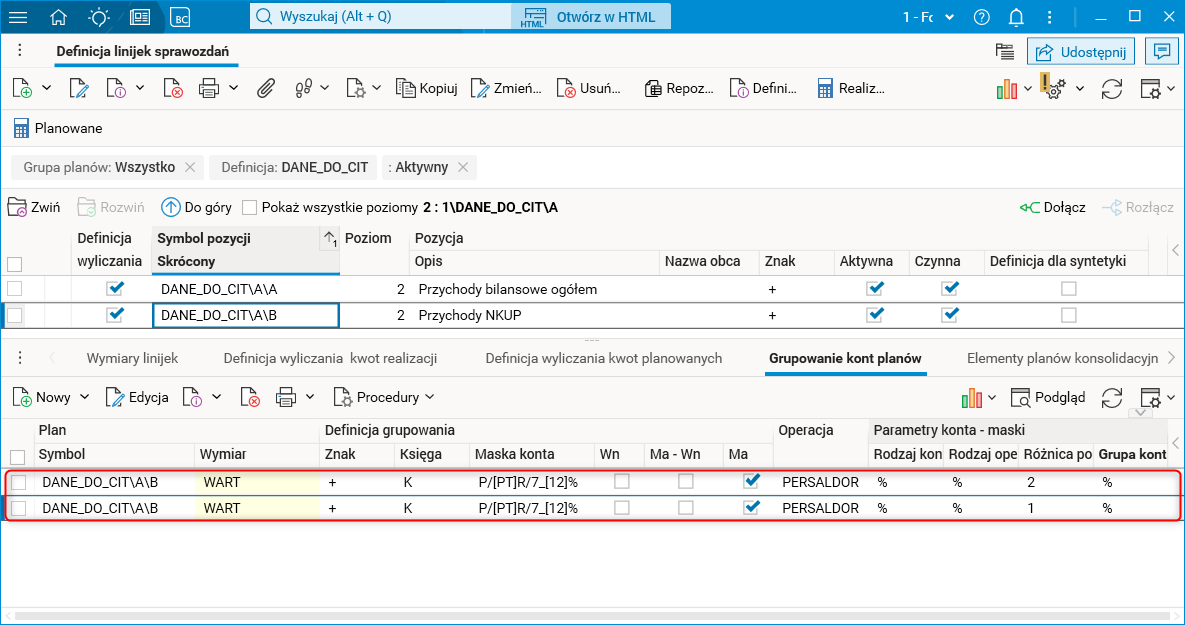Toggle Ma - Wn checkbox in row with Różnica 2
This screenshot has height=625, width=1185.
pos(685,481)
